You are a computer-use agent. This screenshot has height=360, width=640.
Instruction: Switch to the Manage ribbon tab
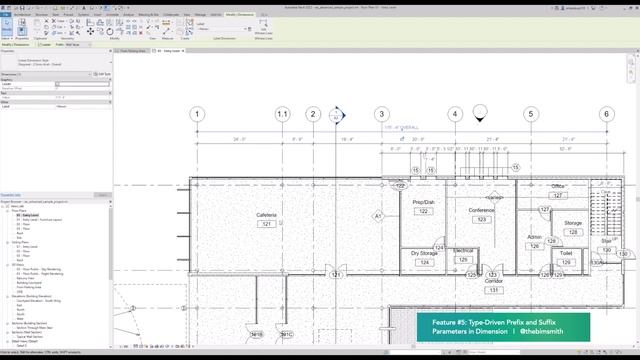[x=200, y=15]
